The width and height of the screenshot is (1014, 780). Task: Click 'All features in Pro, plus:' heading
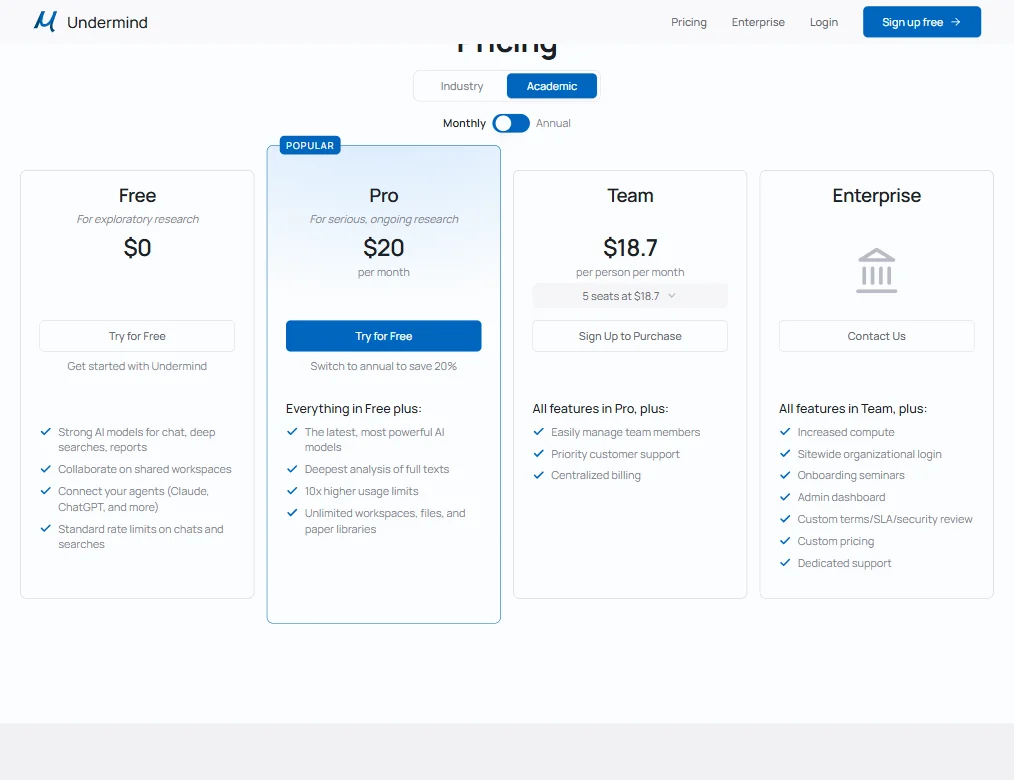coord(600,409)
